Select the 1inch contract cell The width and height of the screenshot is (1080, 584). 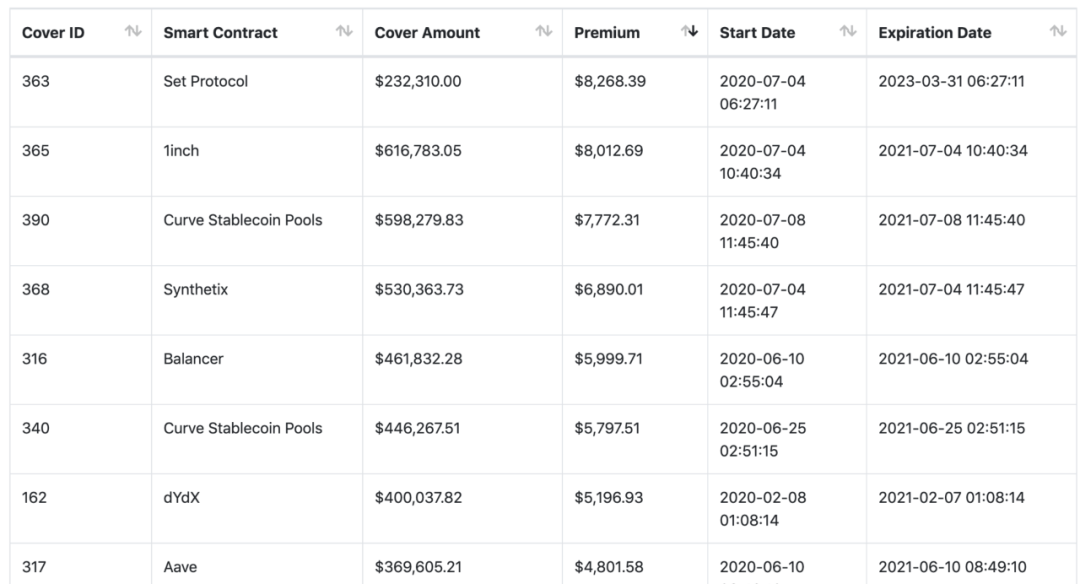pyautogui.click(x=181, y=151)
